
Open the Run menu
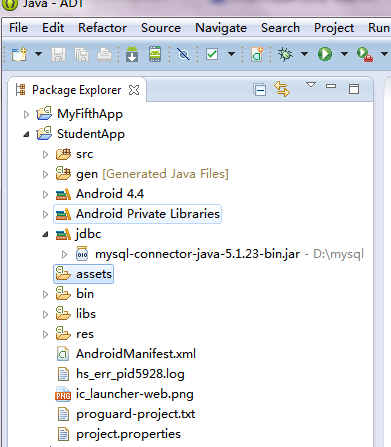click(379, 28)
